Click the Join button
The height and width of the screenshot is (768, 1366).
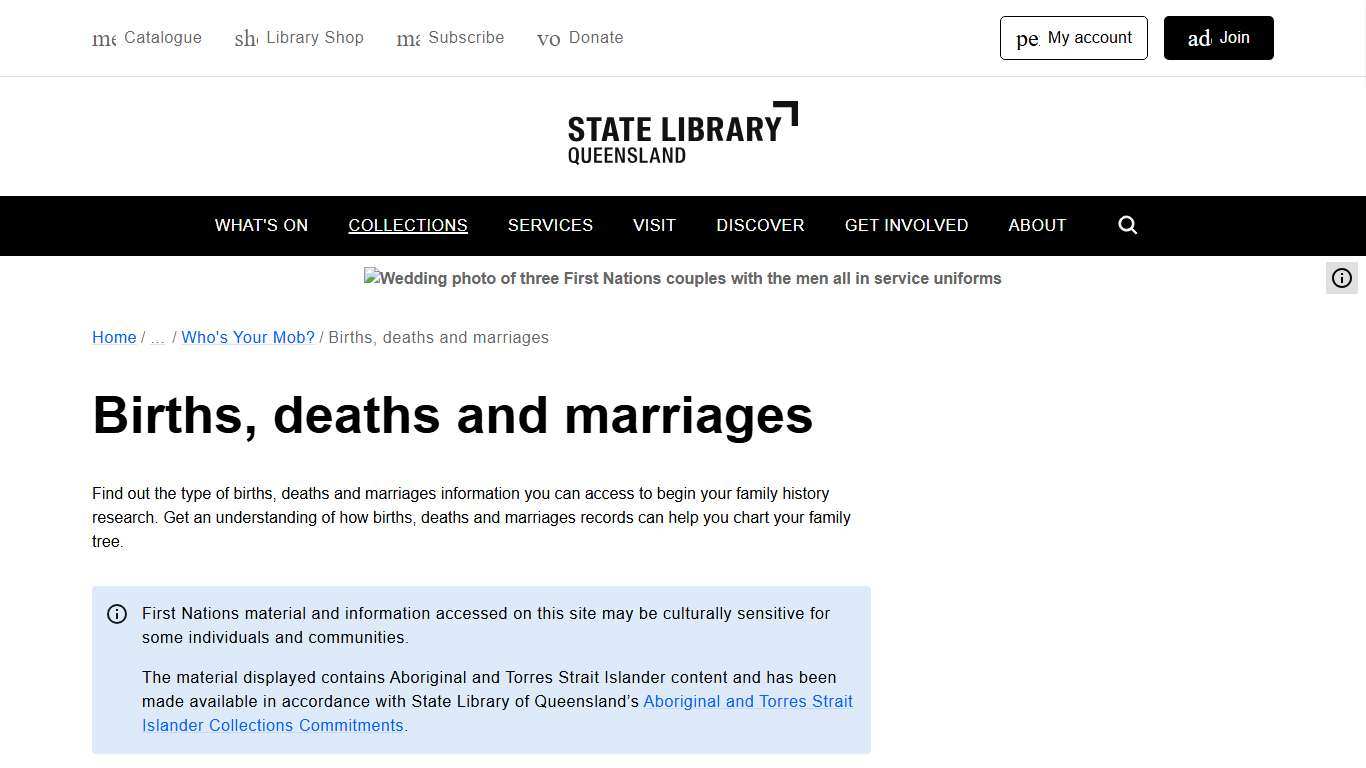(1218, 38)
